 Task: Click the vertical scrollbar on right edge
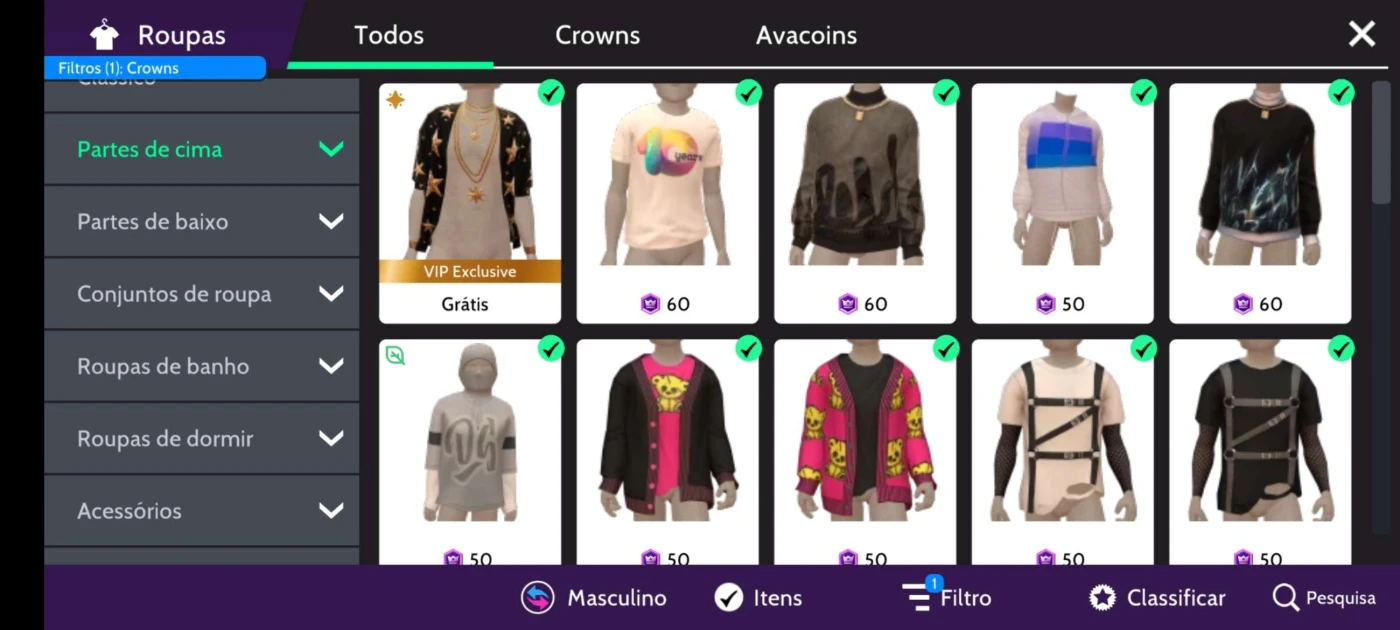pos(1381,142)
